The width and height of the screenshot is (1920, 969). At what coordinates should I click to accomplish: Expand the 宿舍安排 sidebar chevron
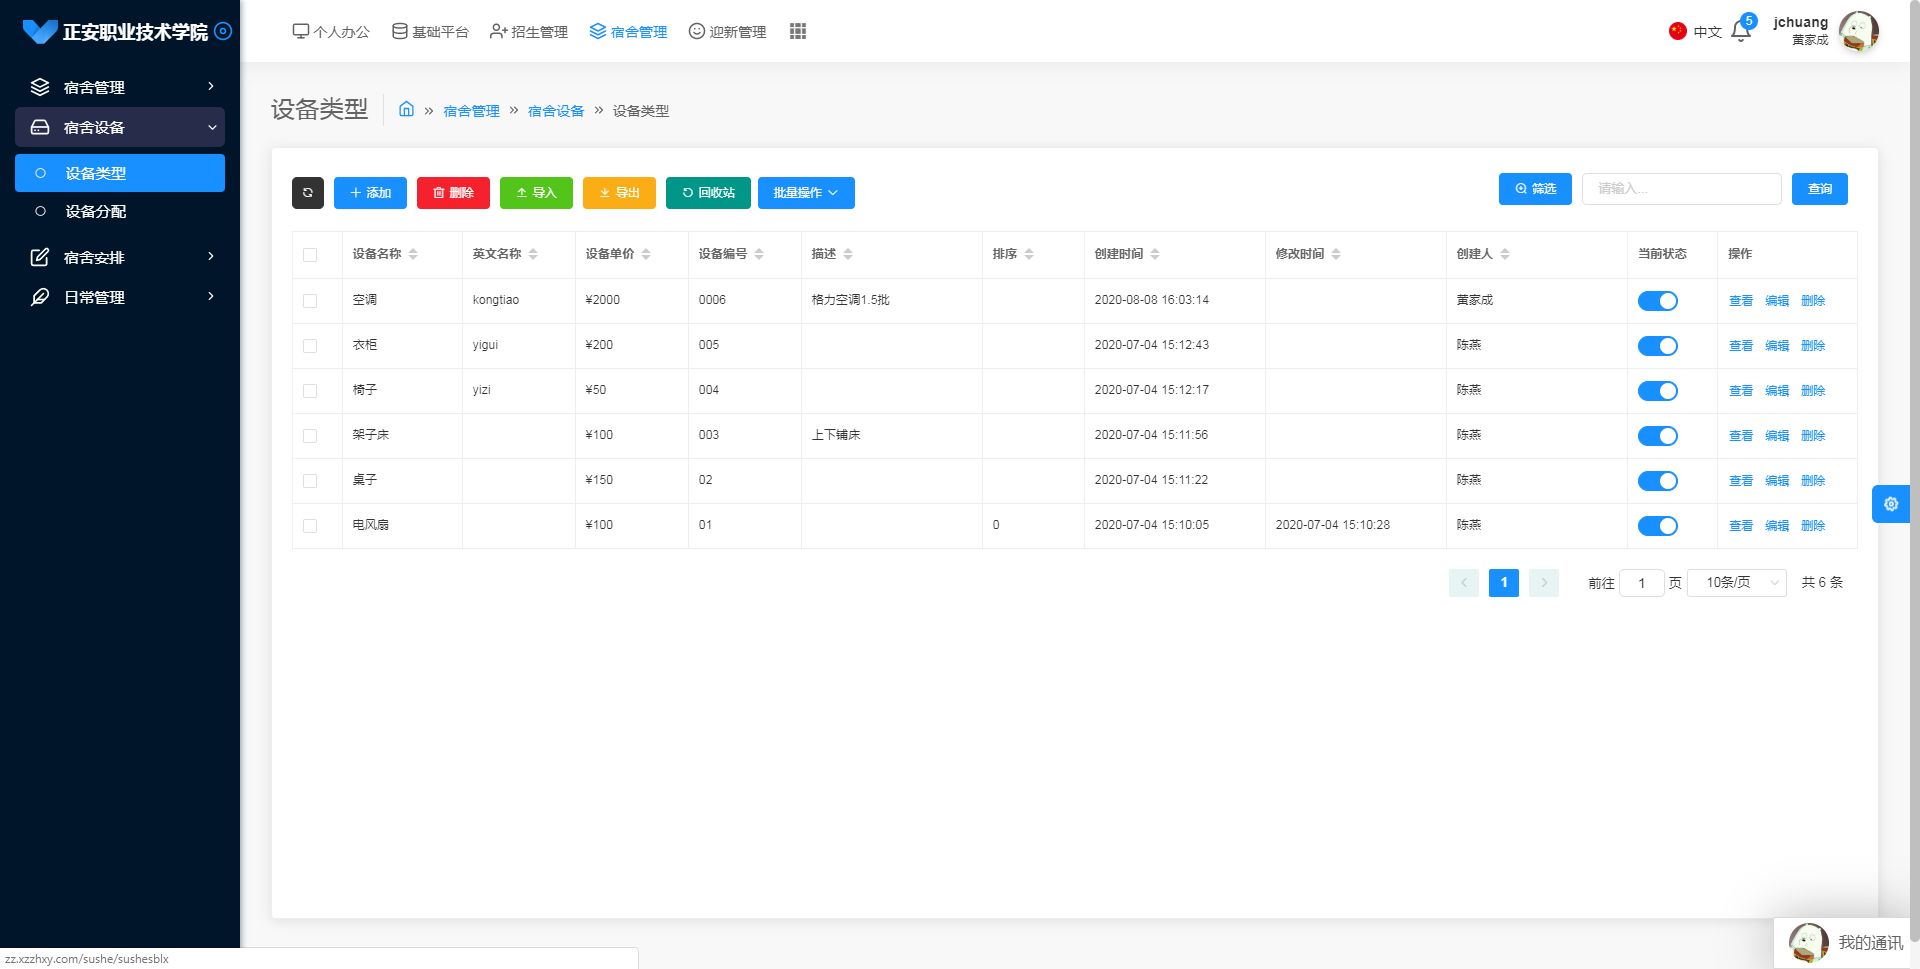(211, 257)
